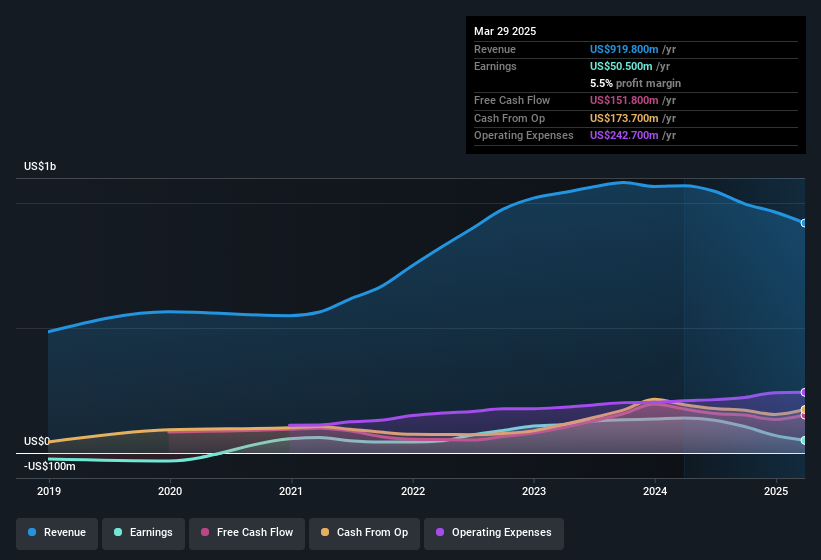821x560 pixels.
Task: Click the 5.5% profit margin text
Action: click(x=635, y=83)
